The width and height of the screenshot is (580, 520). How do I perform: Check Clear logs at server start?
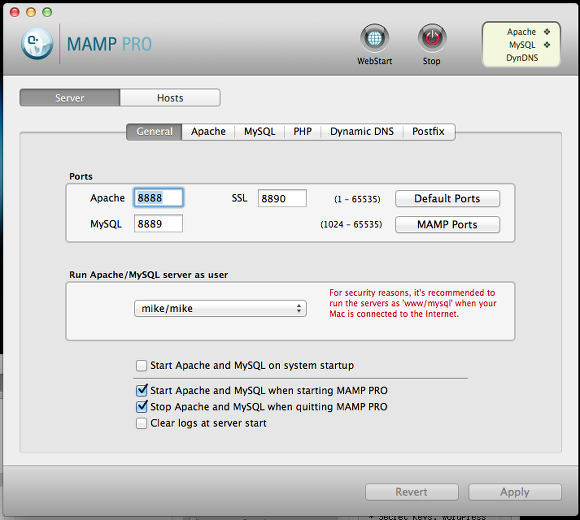click(141, 423)
